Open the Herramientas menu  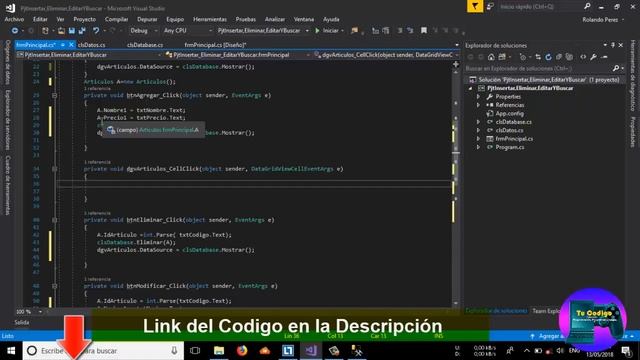click(210, 19)
